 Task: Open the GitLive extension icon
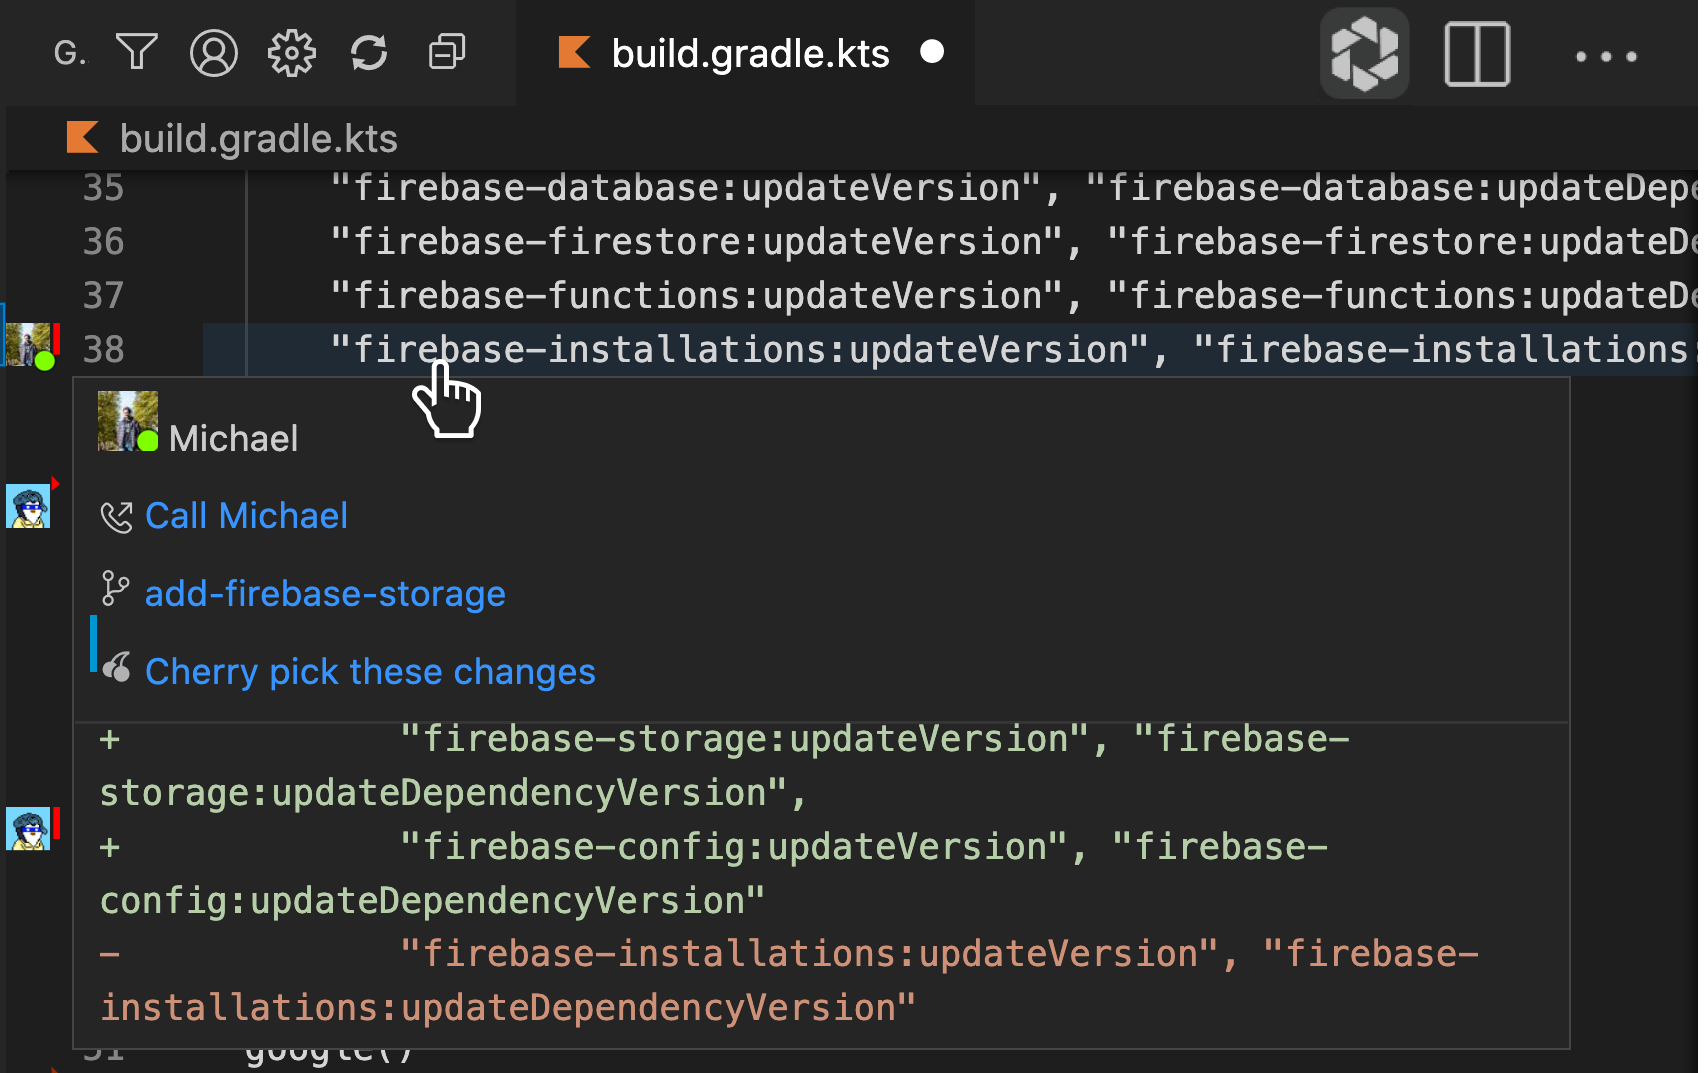click(1364, 53)
